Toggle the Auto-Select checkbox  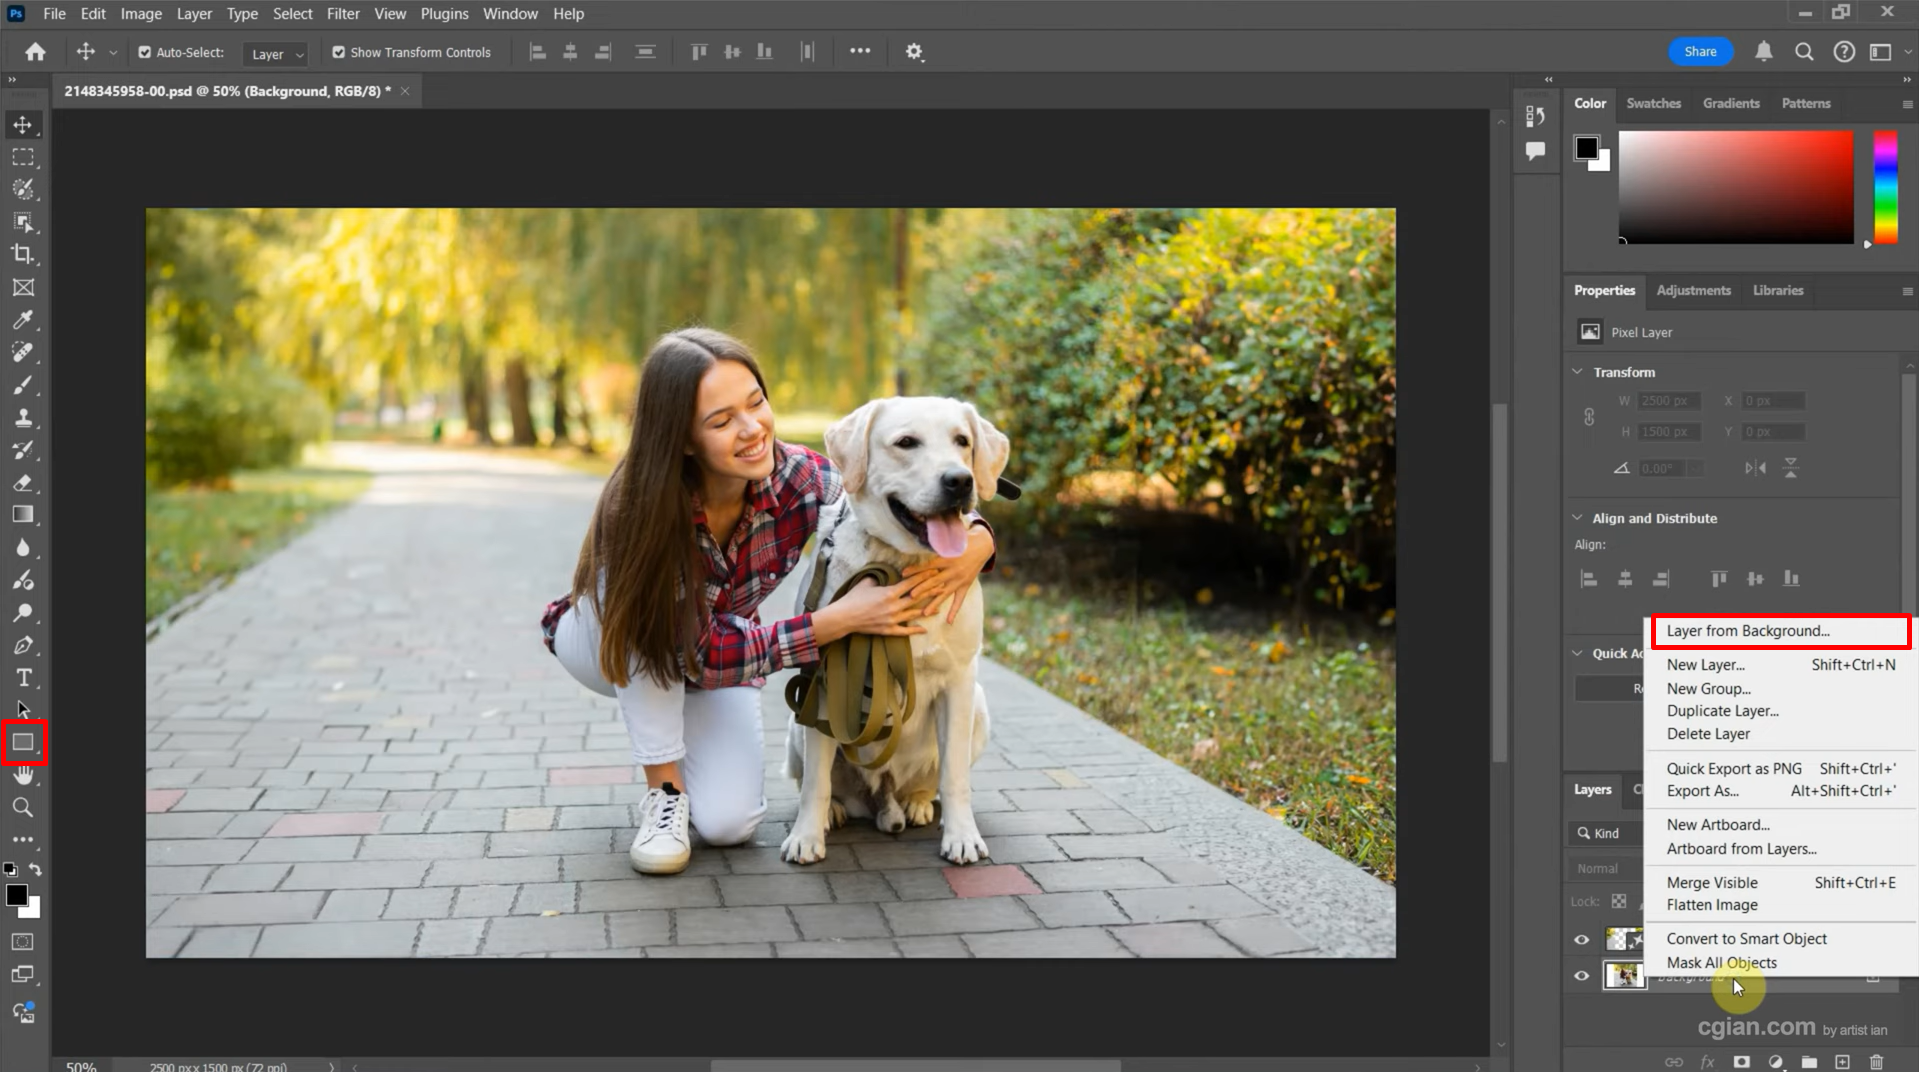[144, 52]
